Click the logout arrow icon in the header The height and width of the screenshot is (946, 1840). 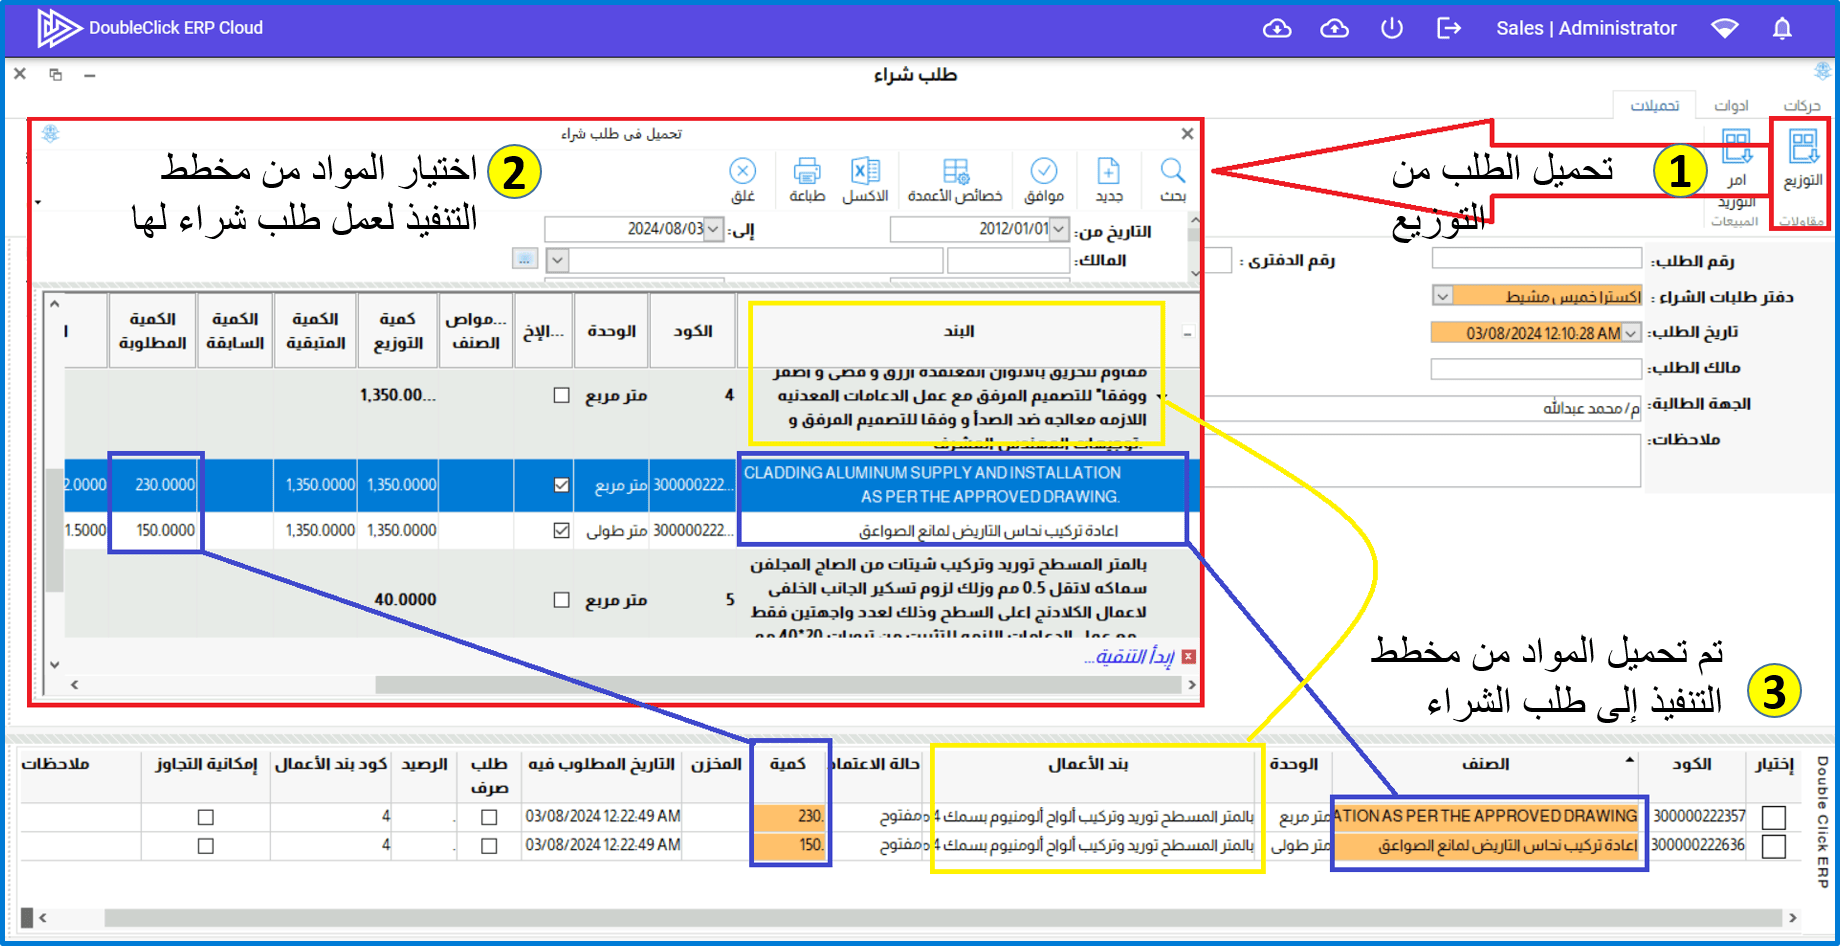pyautogui.click(x=1449, y=28)
